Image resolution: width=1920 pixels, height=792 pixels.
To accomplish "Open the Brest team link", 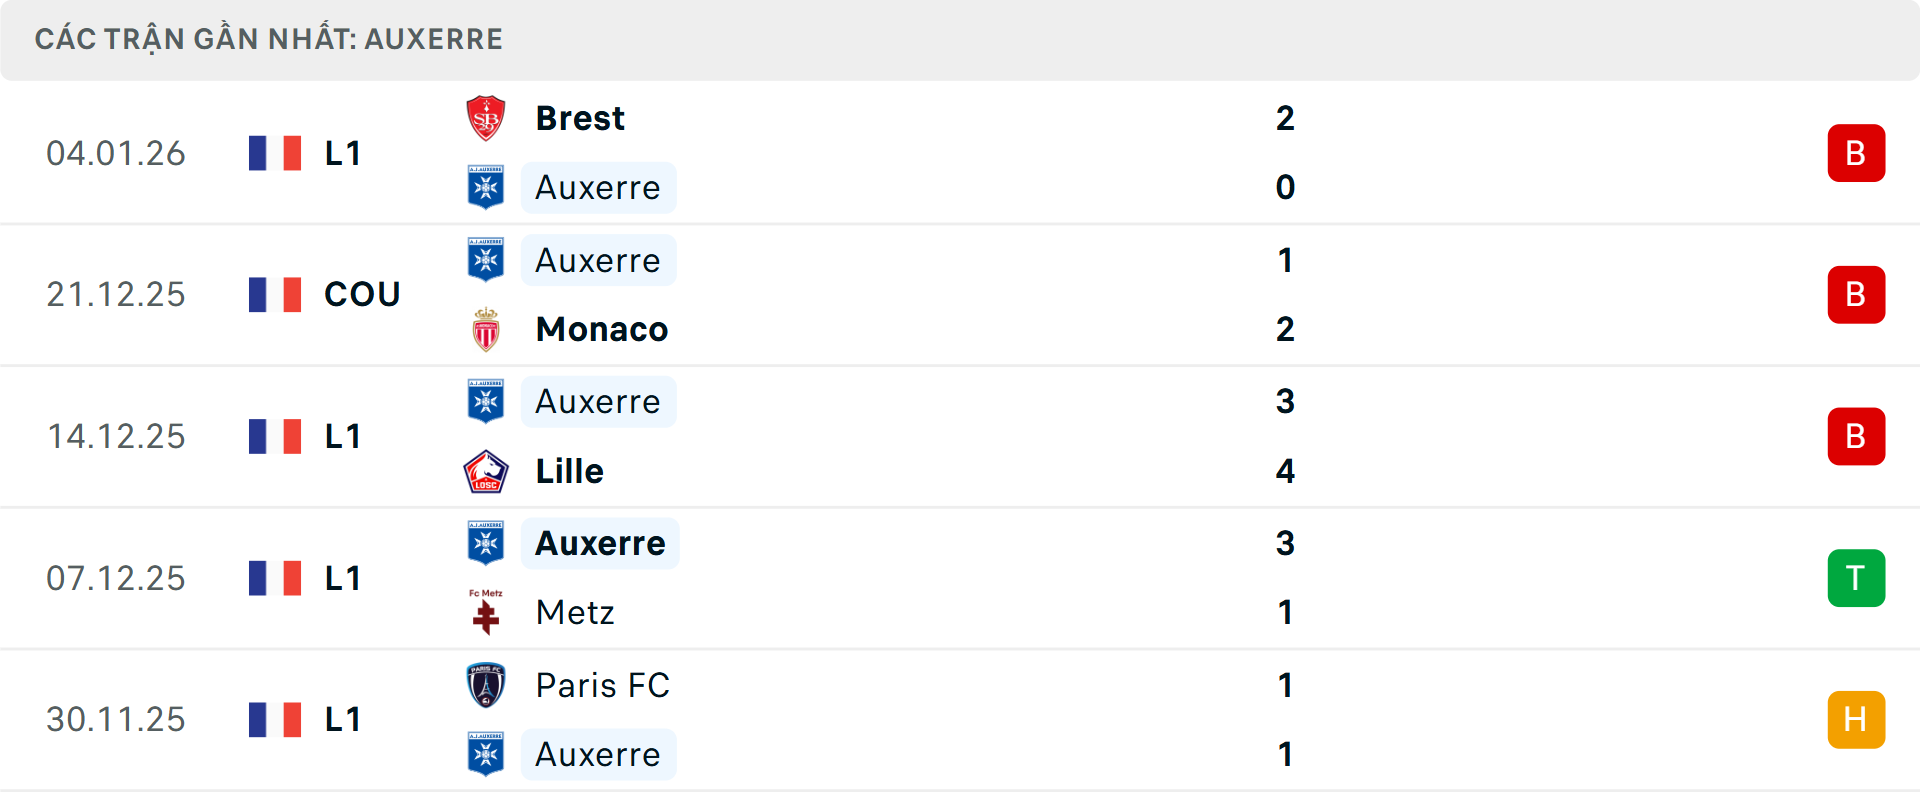I will click(x=580, y=118).
